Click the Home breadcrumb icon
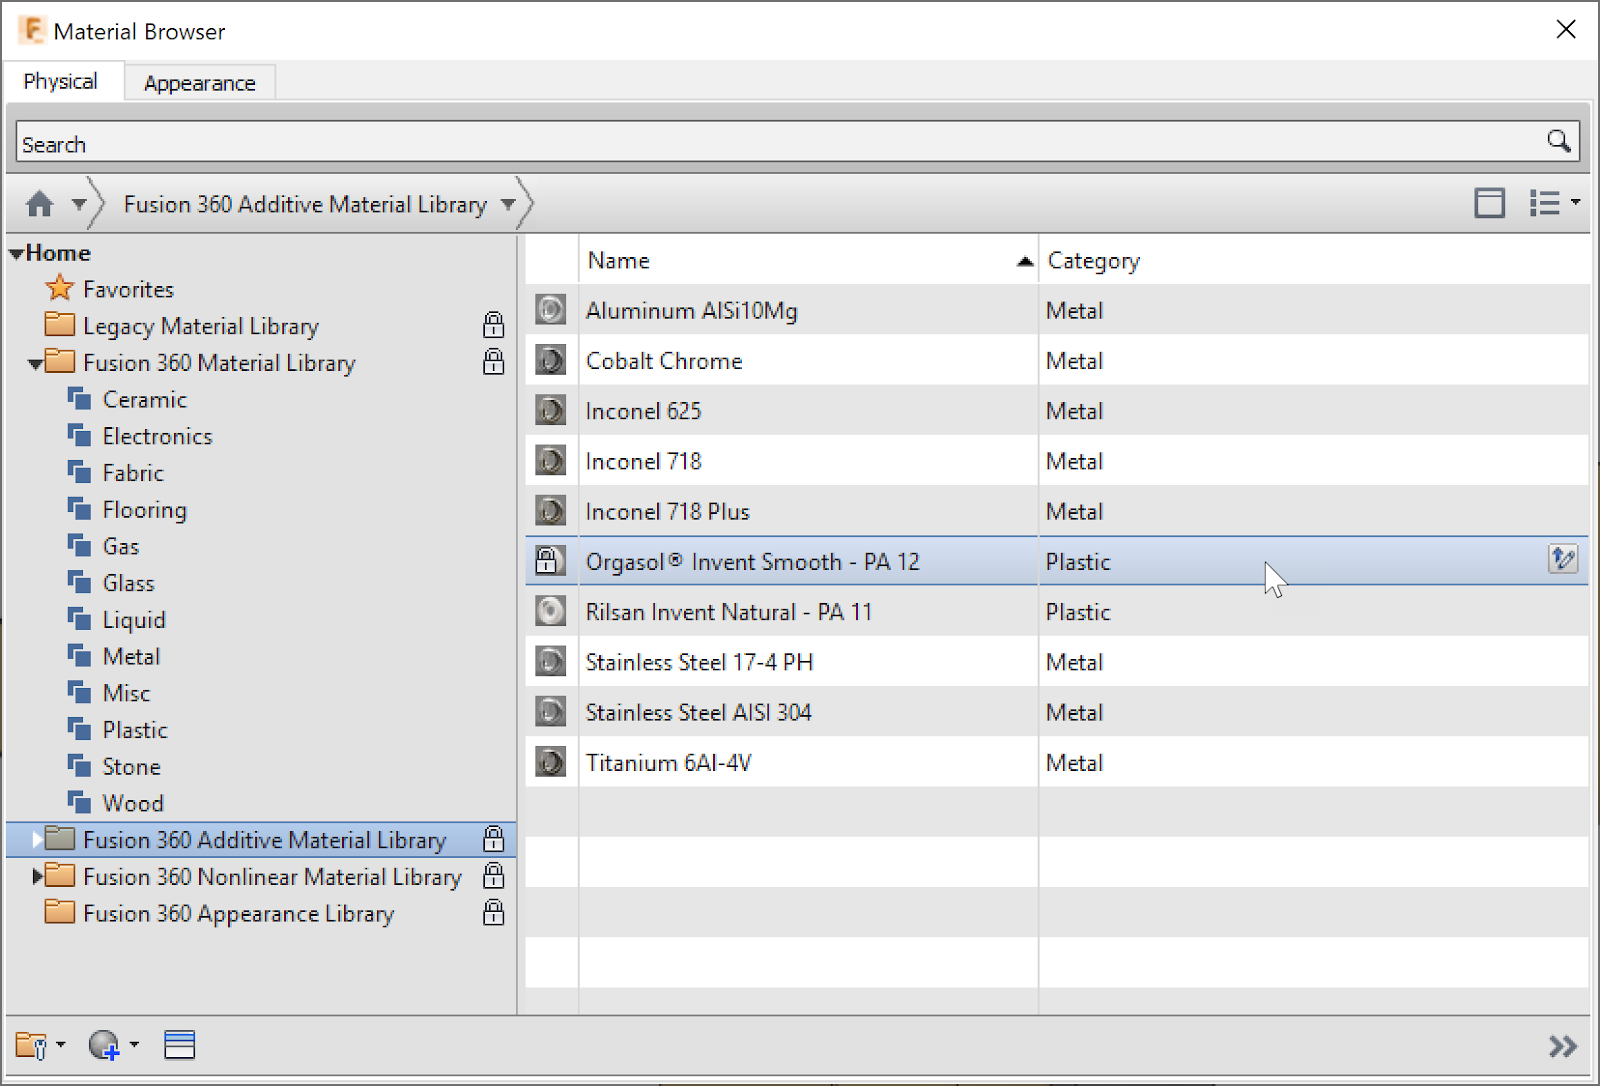The width and height of the screenshot is (1600, 1086). point(40,204)
